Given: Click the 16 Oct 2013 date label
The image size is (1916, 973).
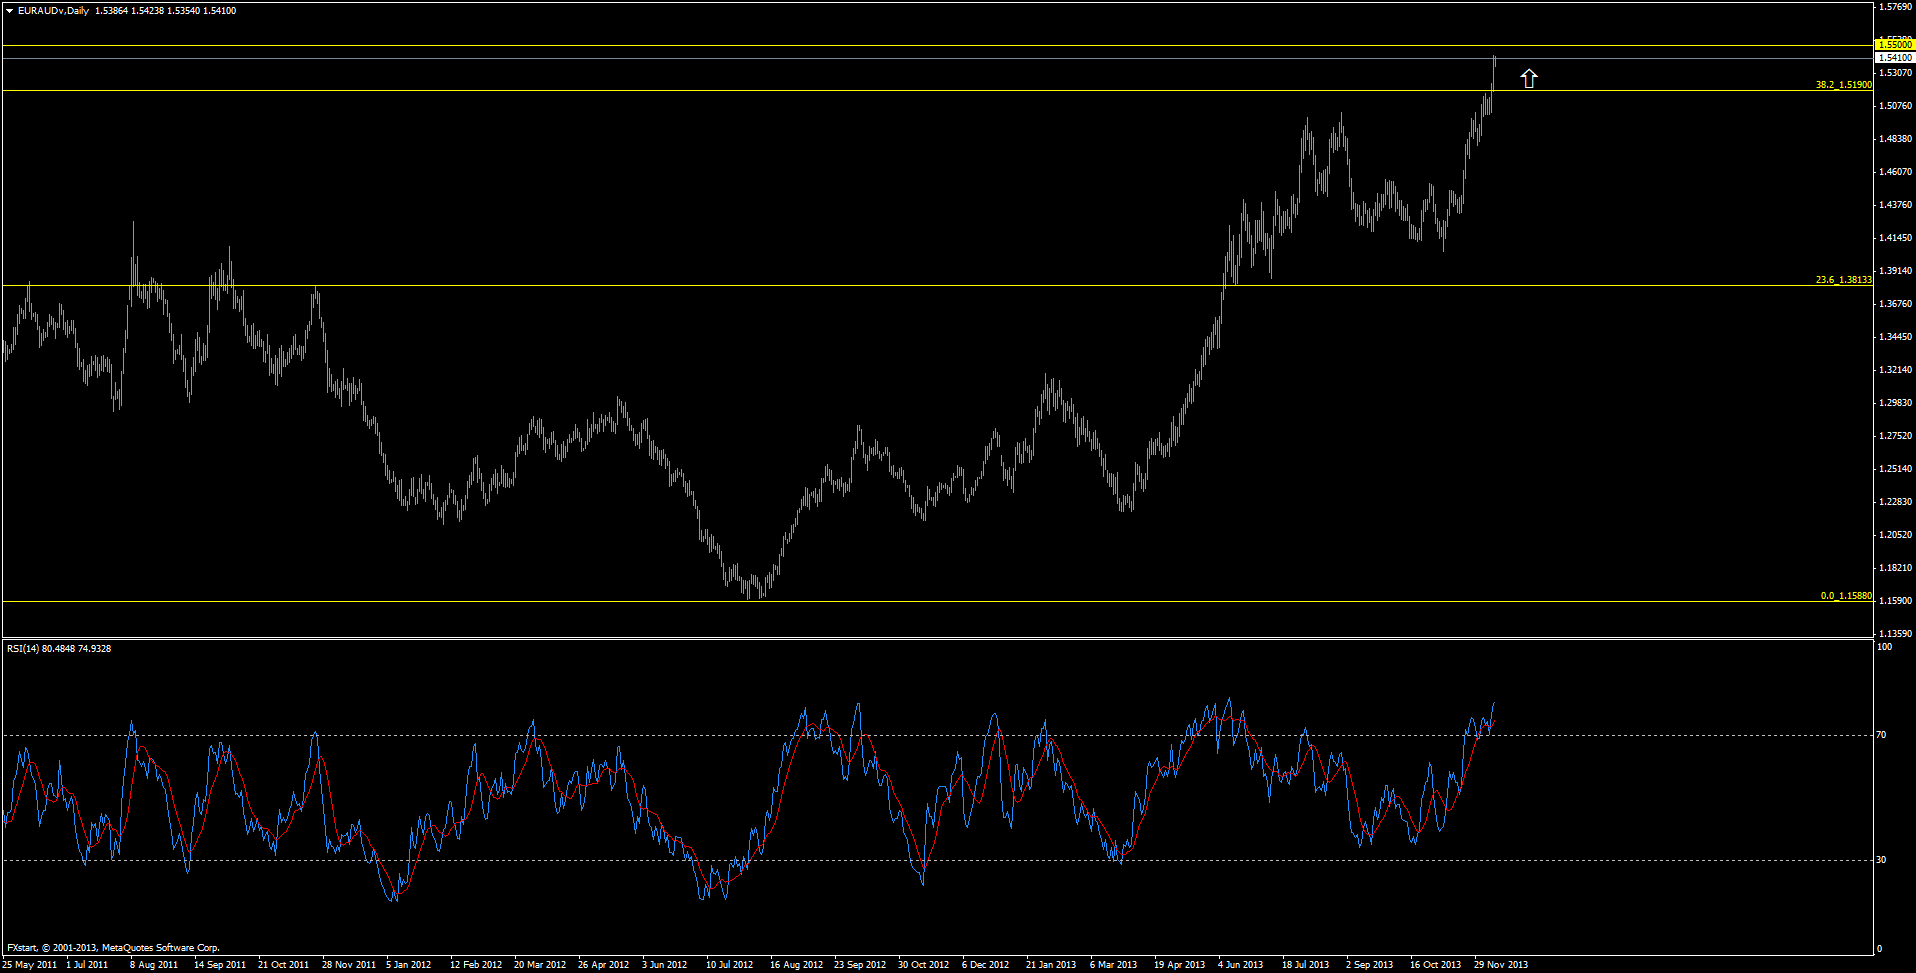Looking at the screenshot, I should 1436,965.
